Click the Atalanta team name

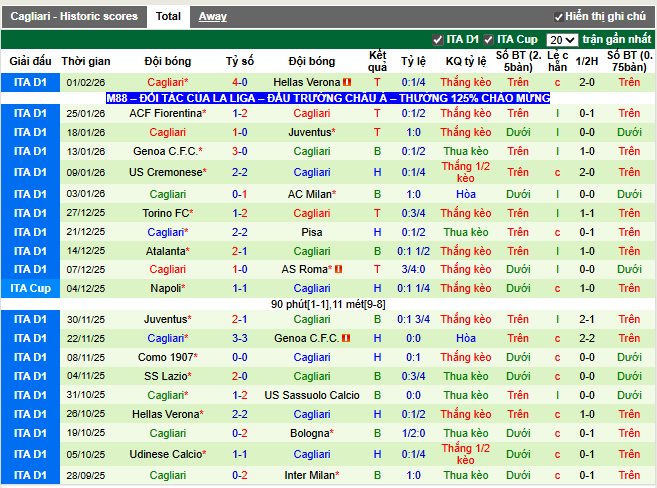[168, 251]
